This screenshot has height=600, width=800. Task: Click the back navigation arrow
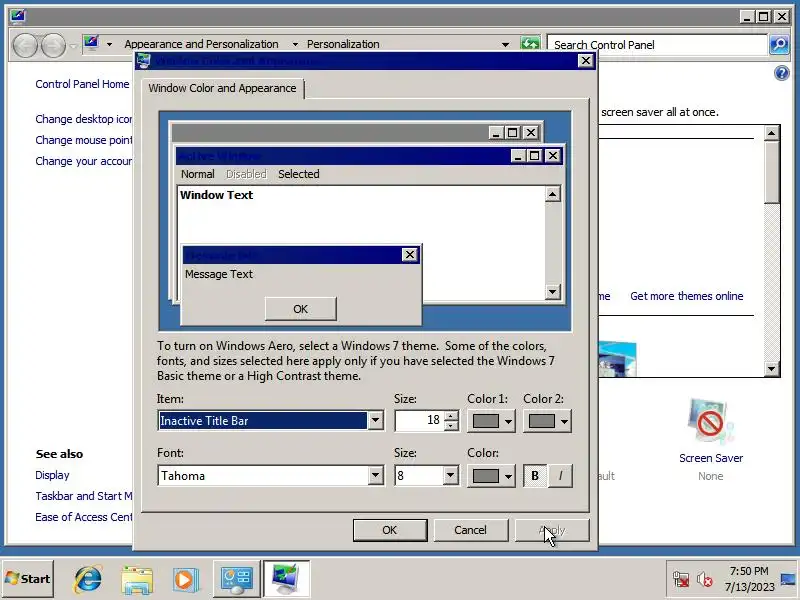pos(25,45)
